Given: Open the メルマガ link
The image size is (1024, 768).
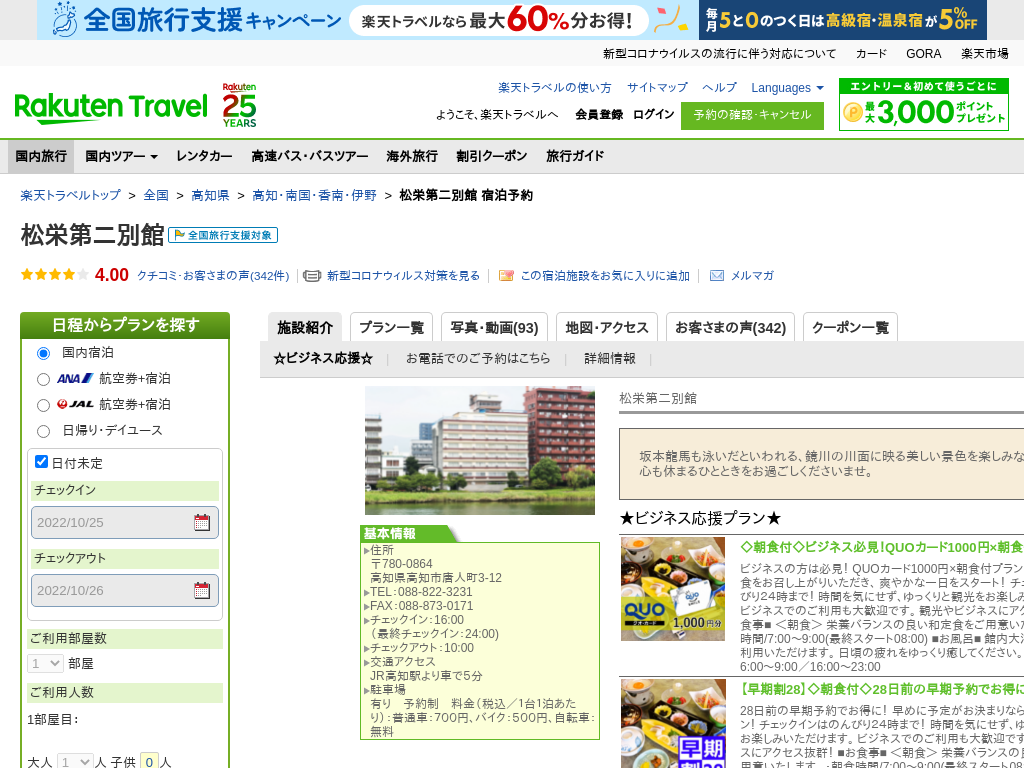Looking at the screenshot, I should 752,276.
